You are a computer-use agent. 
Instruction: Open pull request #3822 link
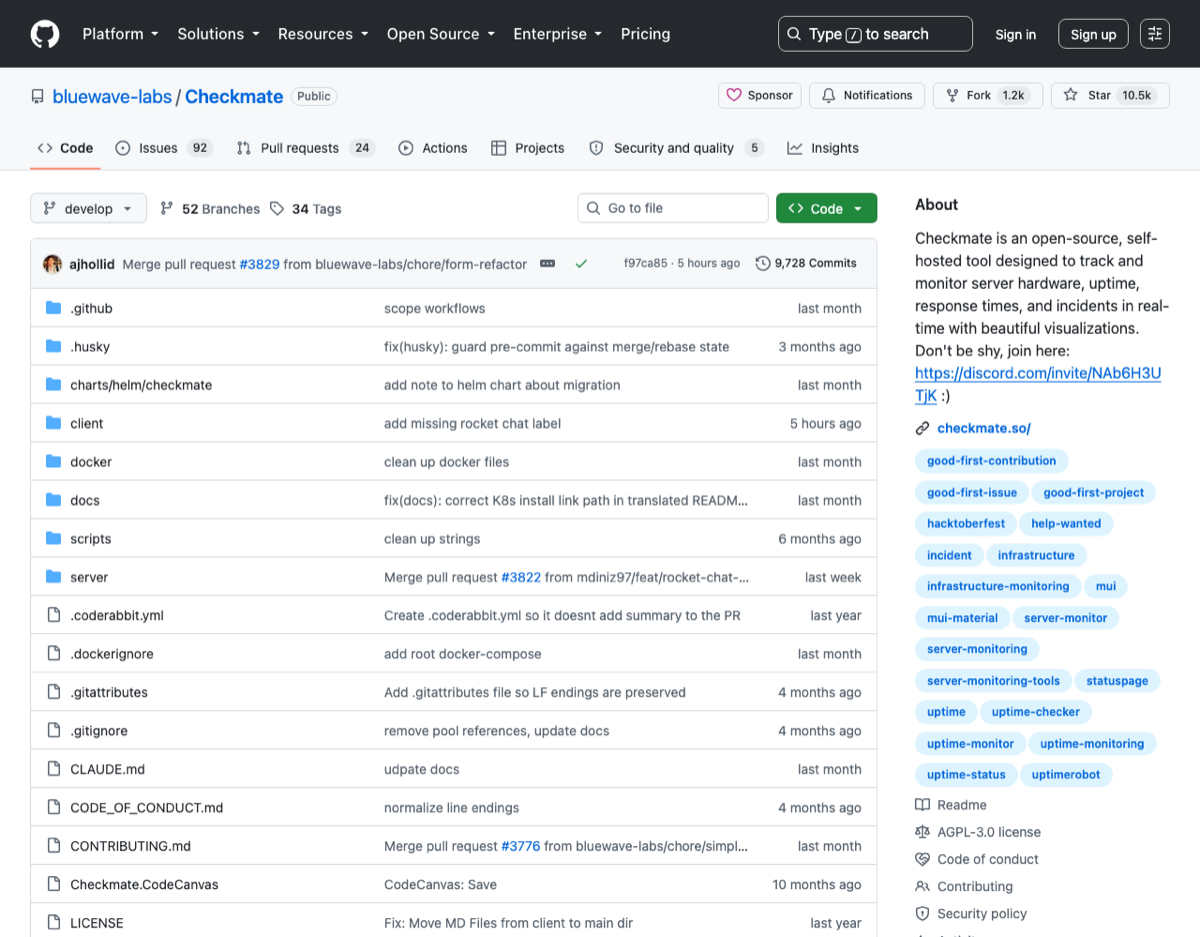520,577
